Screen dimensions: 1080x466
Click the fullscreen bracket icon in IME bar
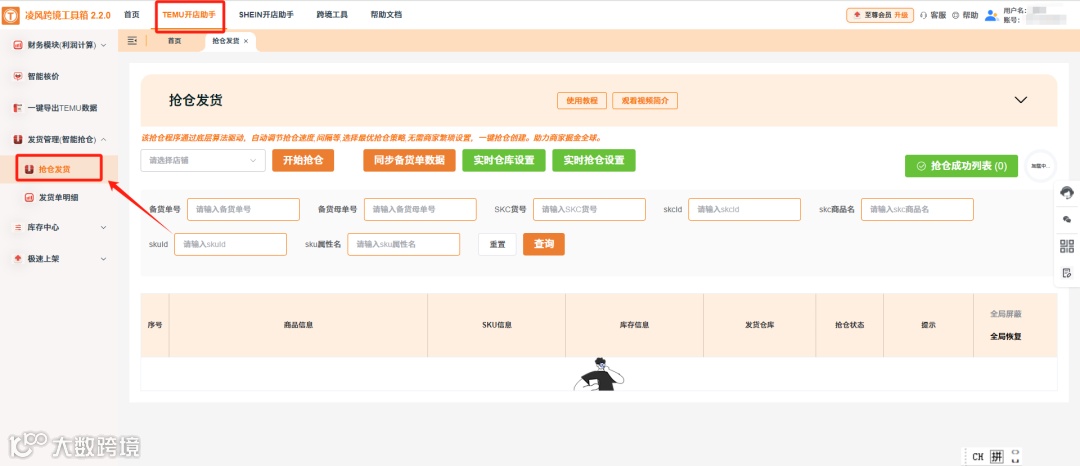click(1015, 456)
